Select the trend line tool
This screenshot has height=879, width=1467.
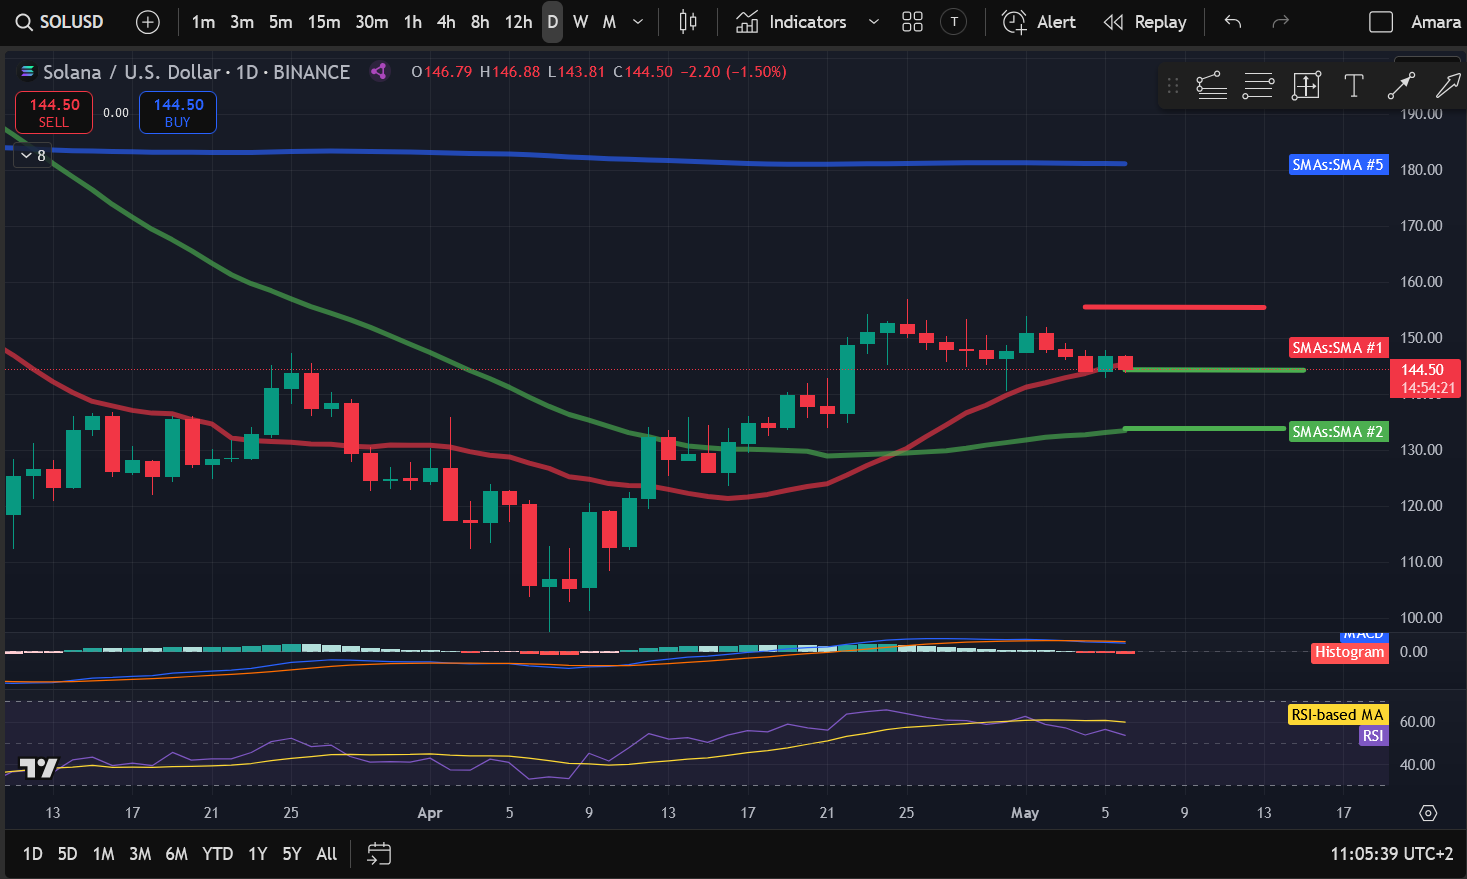[x=1401, y=86]
